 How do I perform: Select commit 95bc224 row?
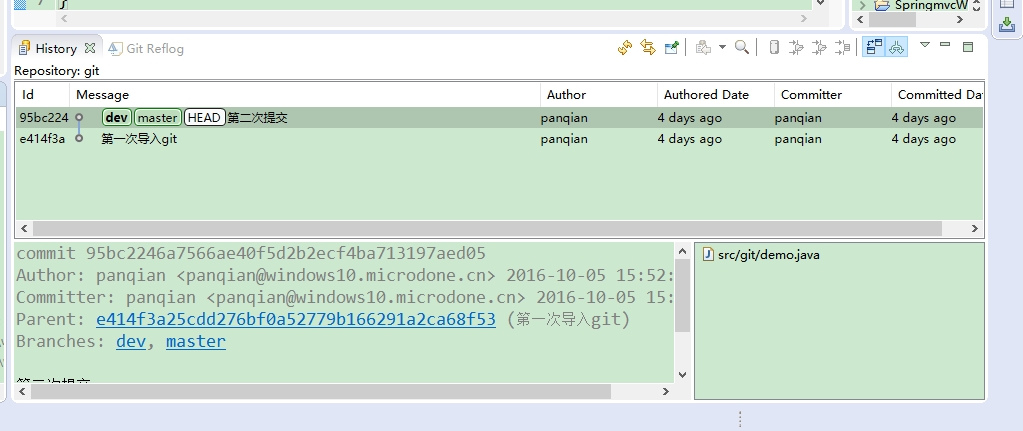tap(499, 118)
